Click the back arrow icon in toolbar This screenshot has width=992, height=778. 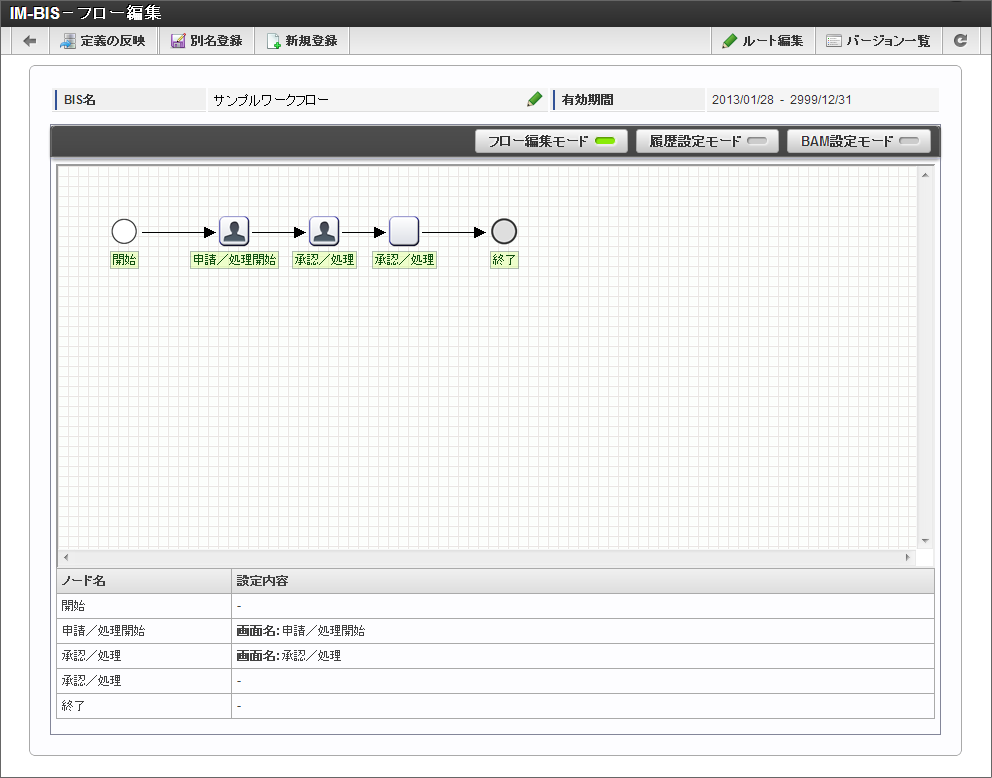[30, 41]
